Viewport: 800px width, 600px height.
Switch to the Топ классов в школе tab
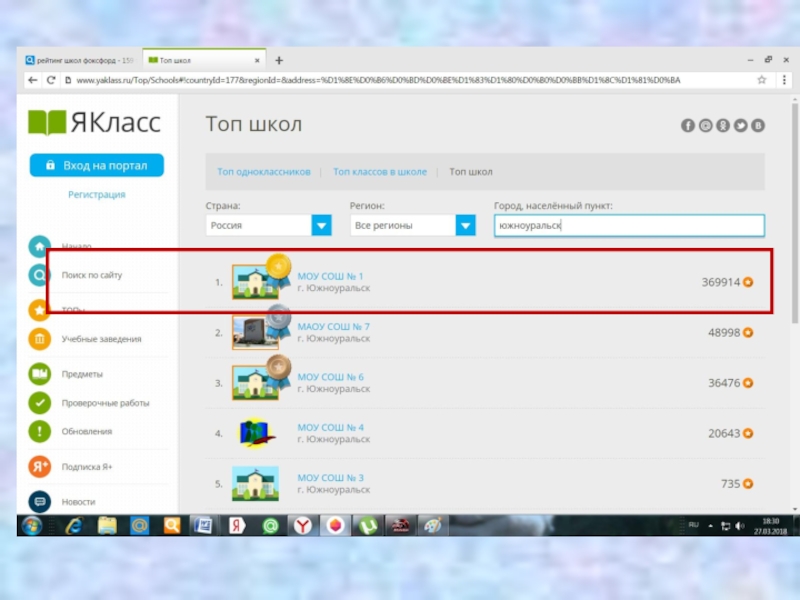(x=380, y=172)
